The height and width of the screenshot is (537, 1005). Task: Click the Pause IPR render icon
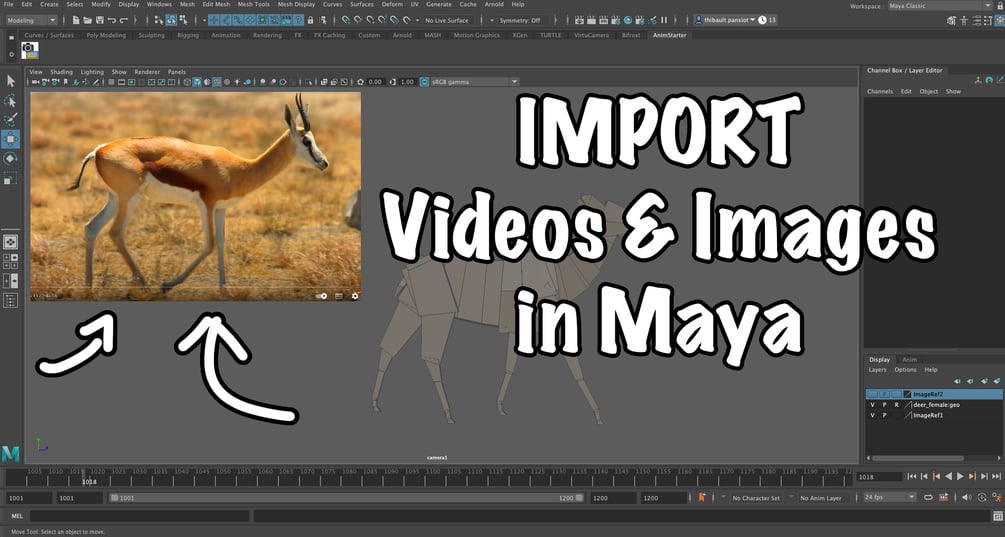[x=664, y=21]
